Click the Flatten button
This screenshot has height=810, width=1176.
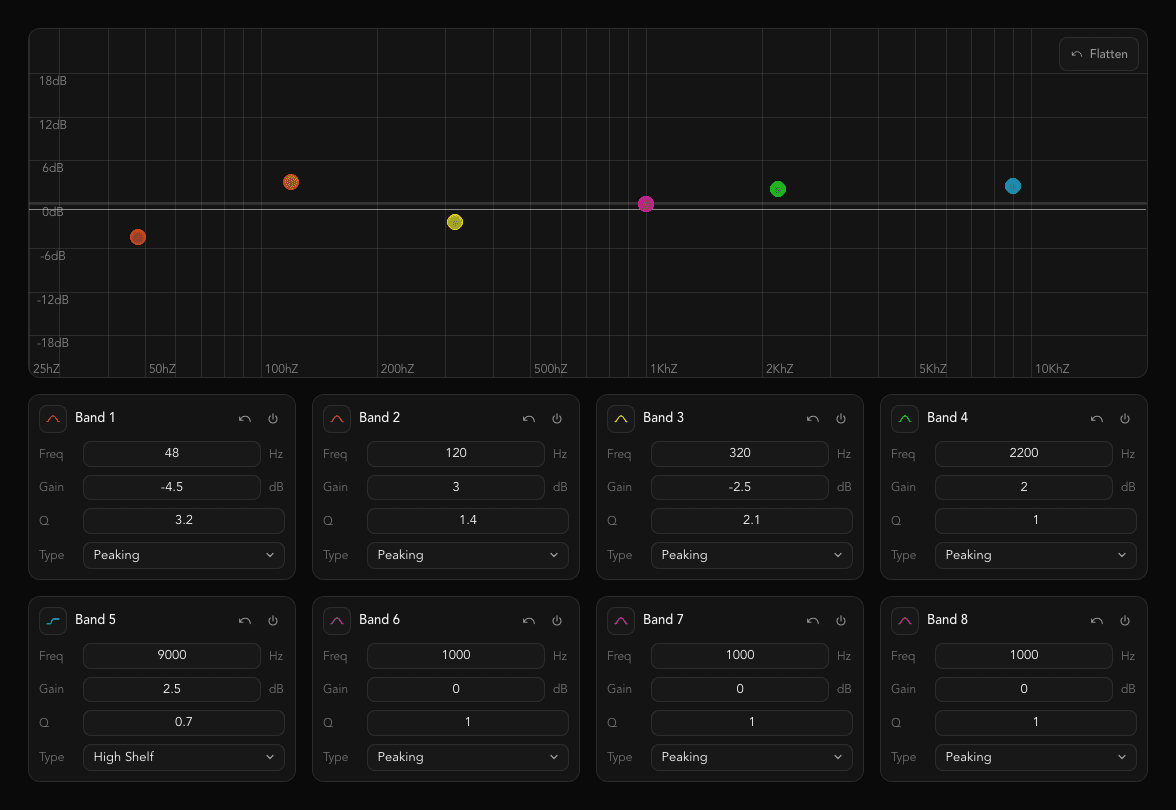[x=1099, y=54]
